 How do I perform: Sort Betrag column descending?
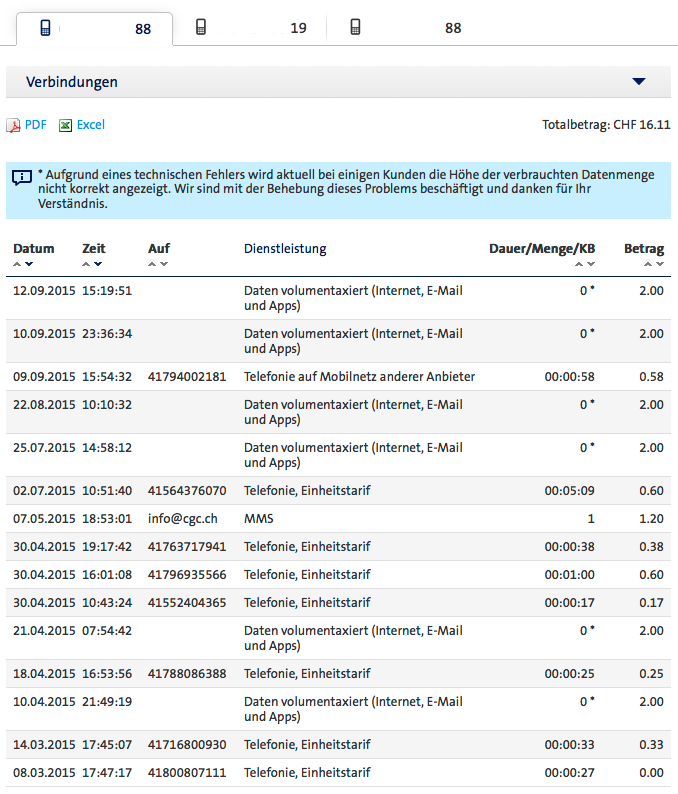click(x=660, y=264)
